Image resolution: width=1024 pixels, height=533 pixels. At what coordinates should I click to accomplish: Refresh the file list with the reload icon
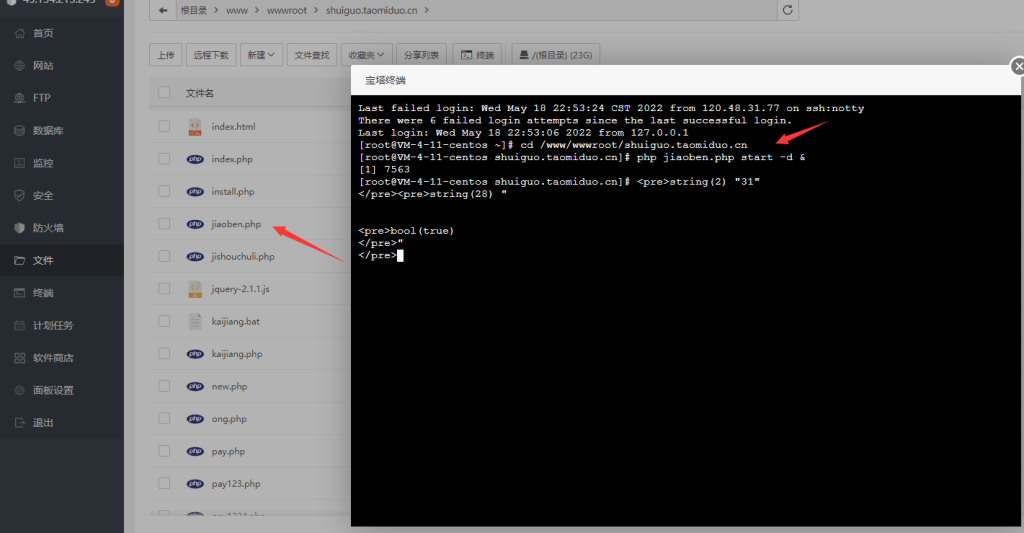[x=788, y=10]
